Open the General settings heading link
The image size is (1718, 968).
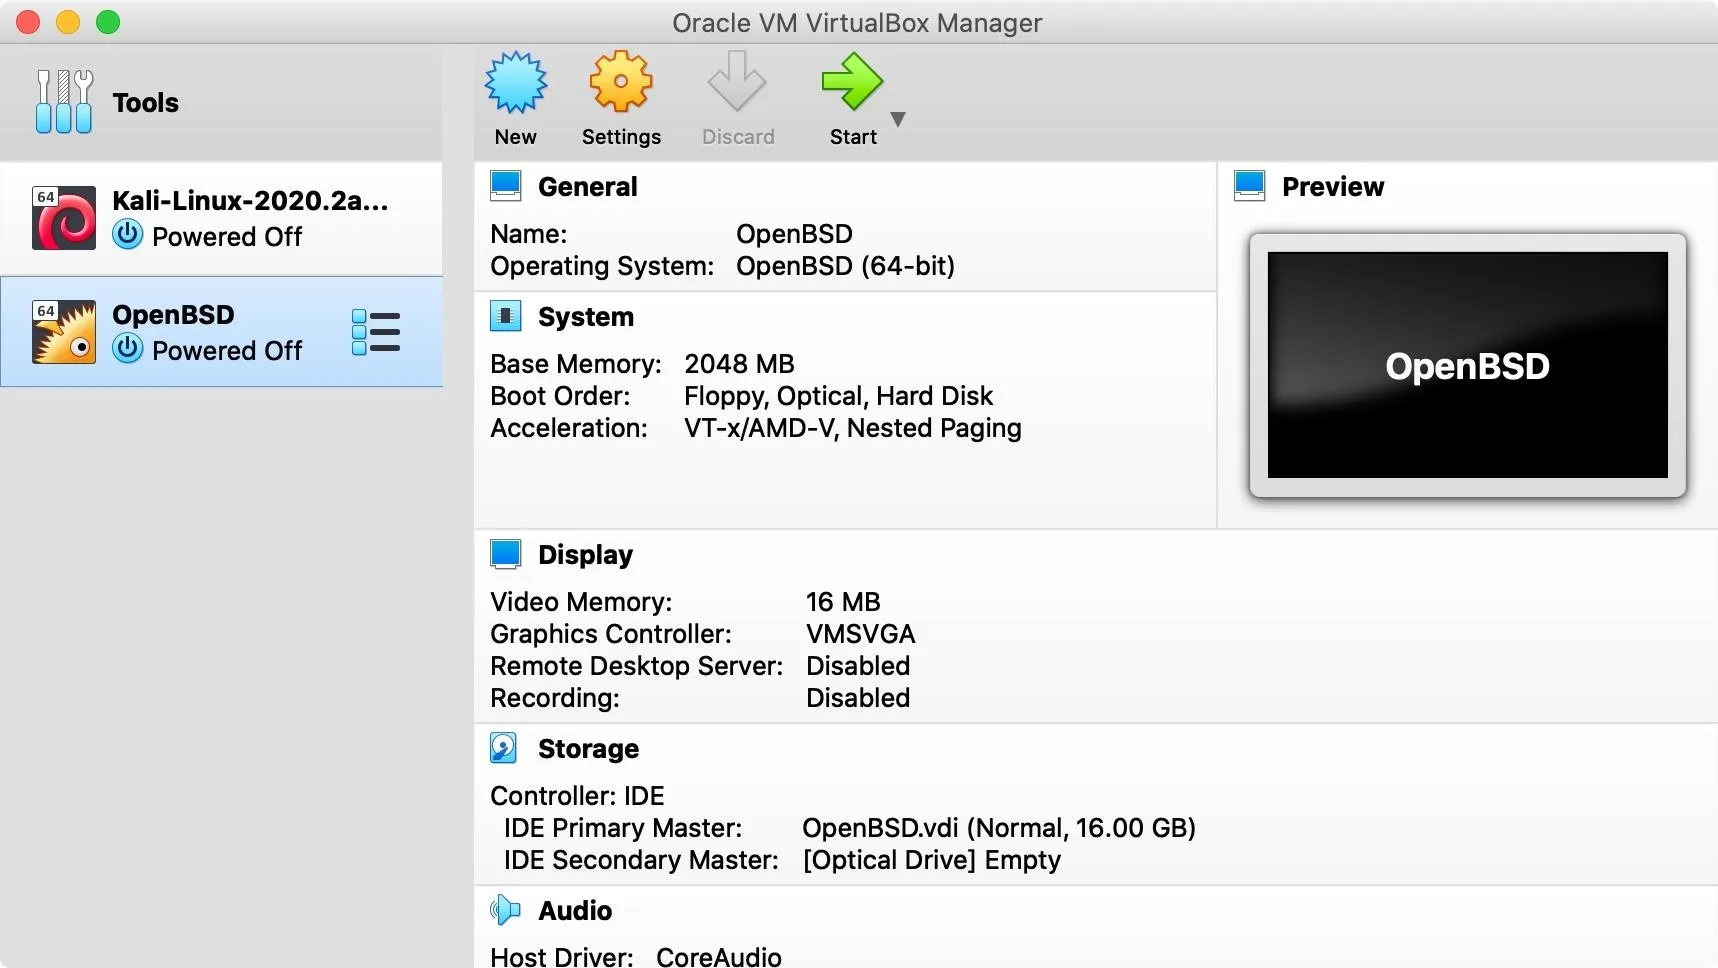pos(587,187)
